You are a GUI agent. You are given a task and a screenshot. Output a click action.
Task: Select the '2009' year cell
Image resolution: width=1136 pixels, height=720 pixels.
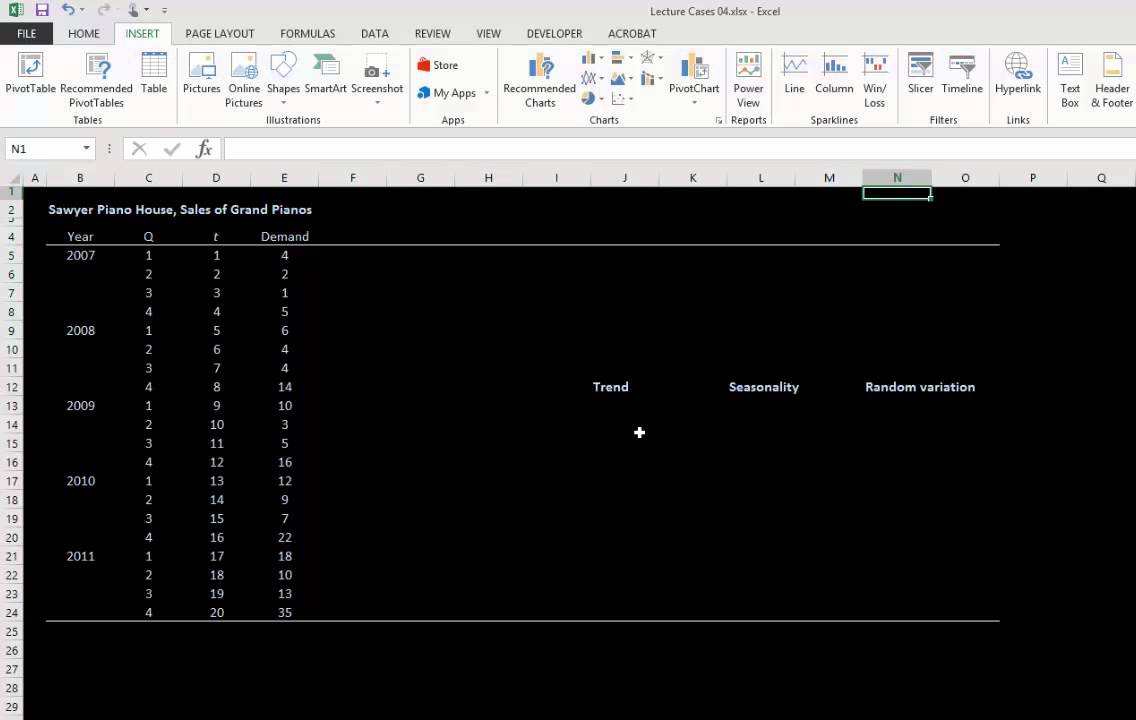(x=80, y=406)
